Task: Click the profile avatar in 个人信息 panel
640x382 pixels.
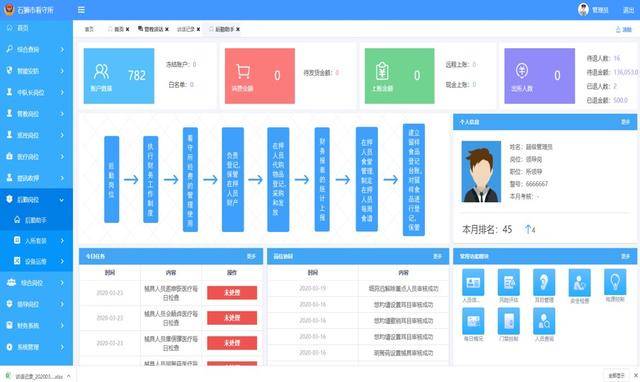Action: 481,171
